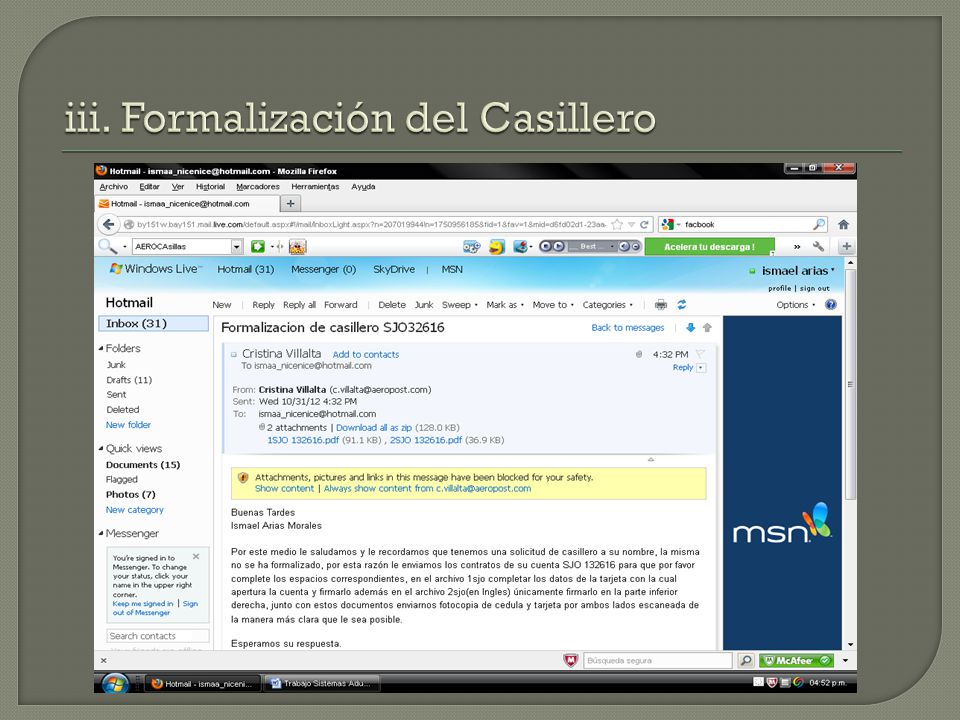Click the Búsqueda segura search field
Image resolution: width=960 pixels, height=720 pixels.
(658, 661)
